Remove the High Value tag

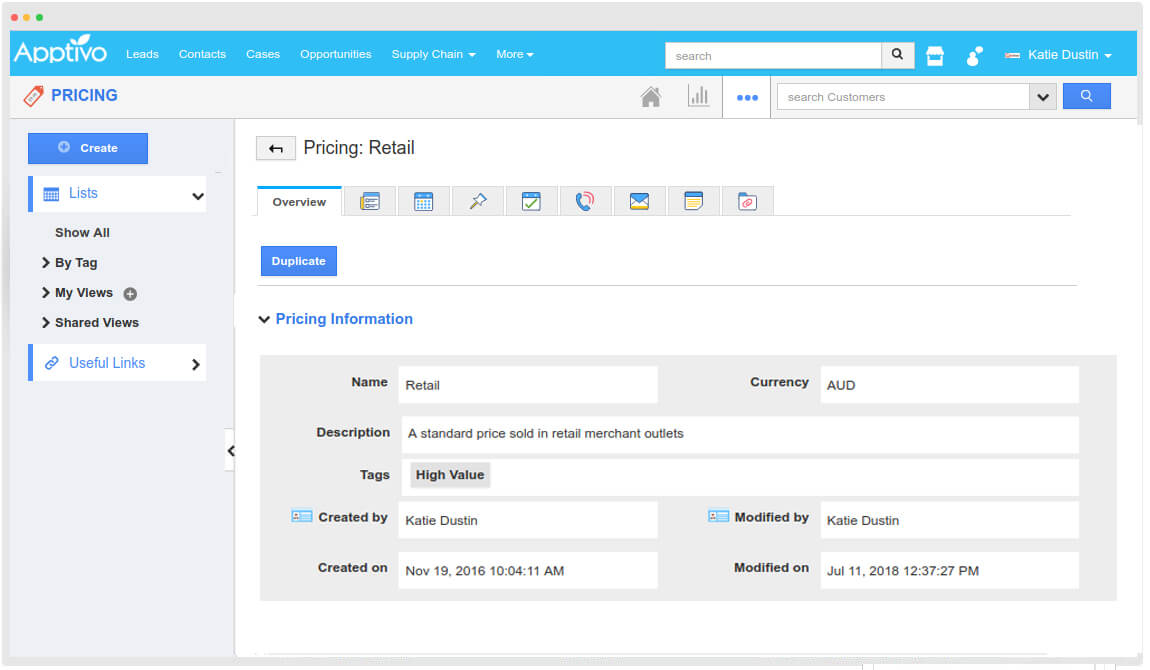pos(449,474)
